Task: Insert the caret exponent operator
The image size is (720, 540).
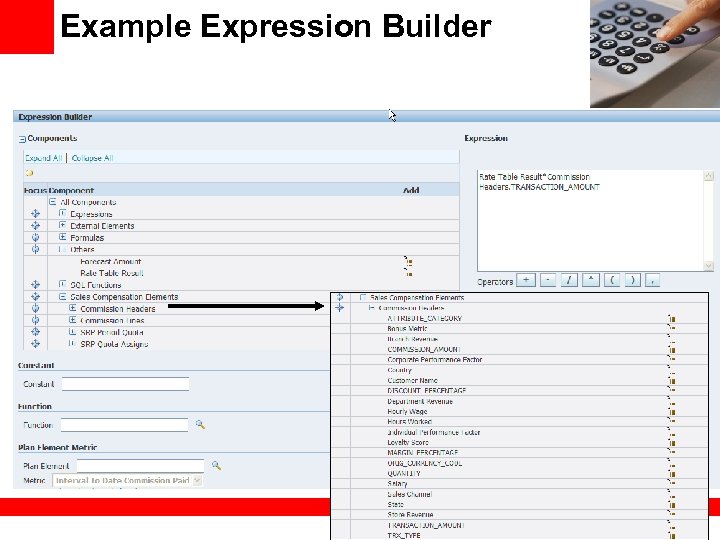Action: click(x=591, y=280)
